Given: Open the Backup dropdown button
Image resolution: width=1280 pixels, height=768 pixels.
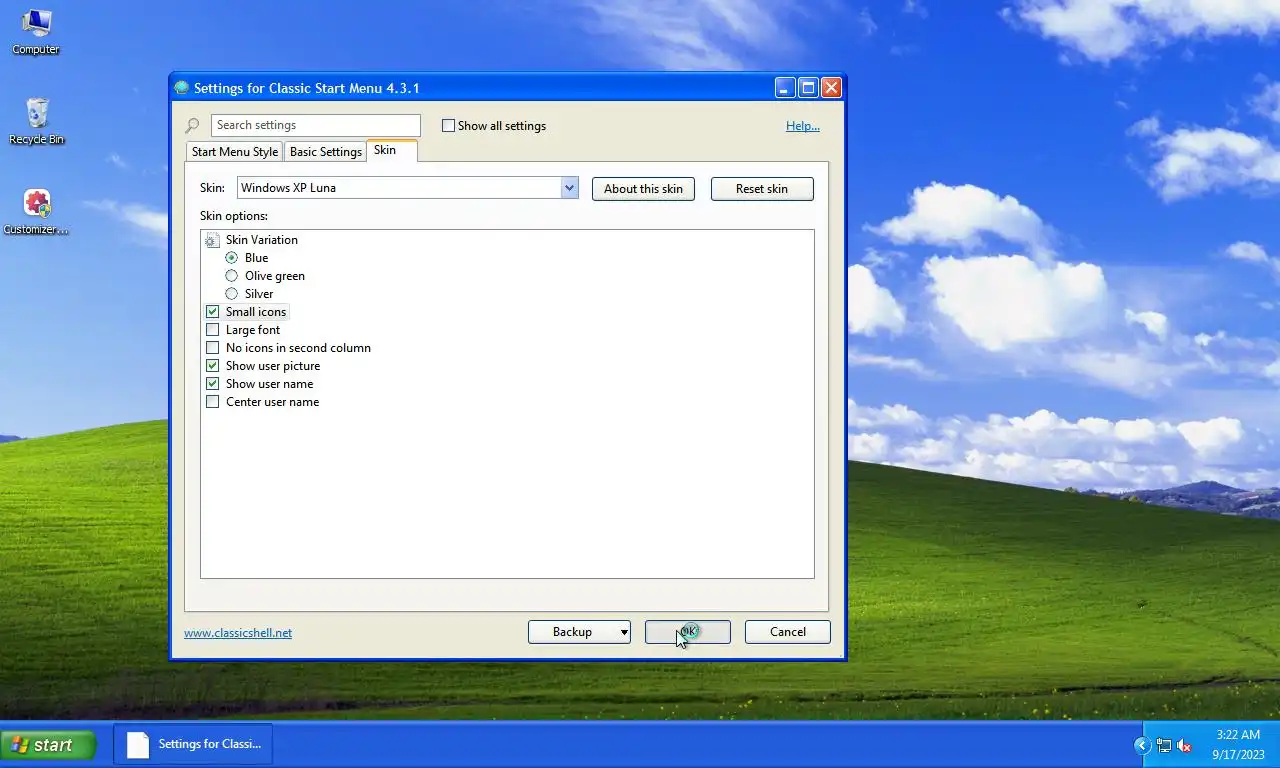Looking at the screenshot, I should pyautogui.click(x=579, y=632).
